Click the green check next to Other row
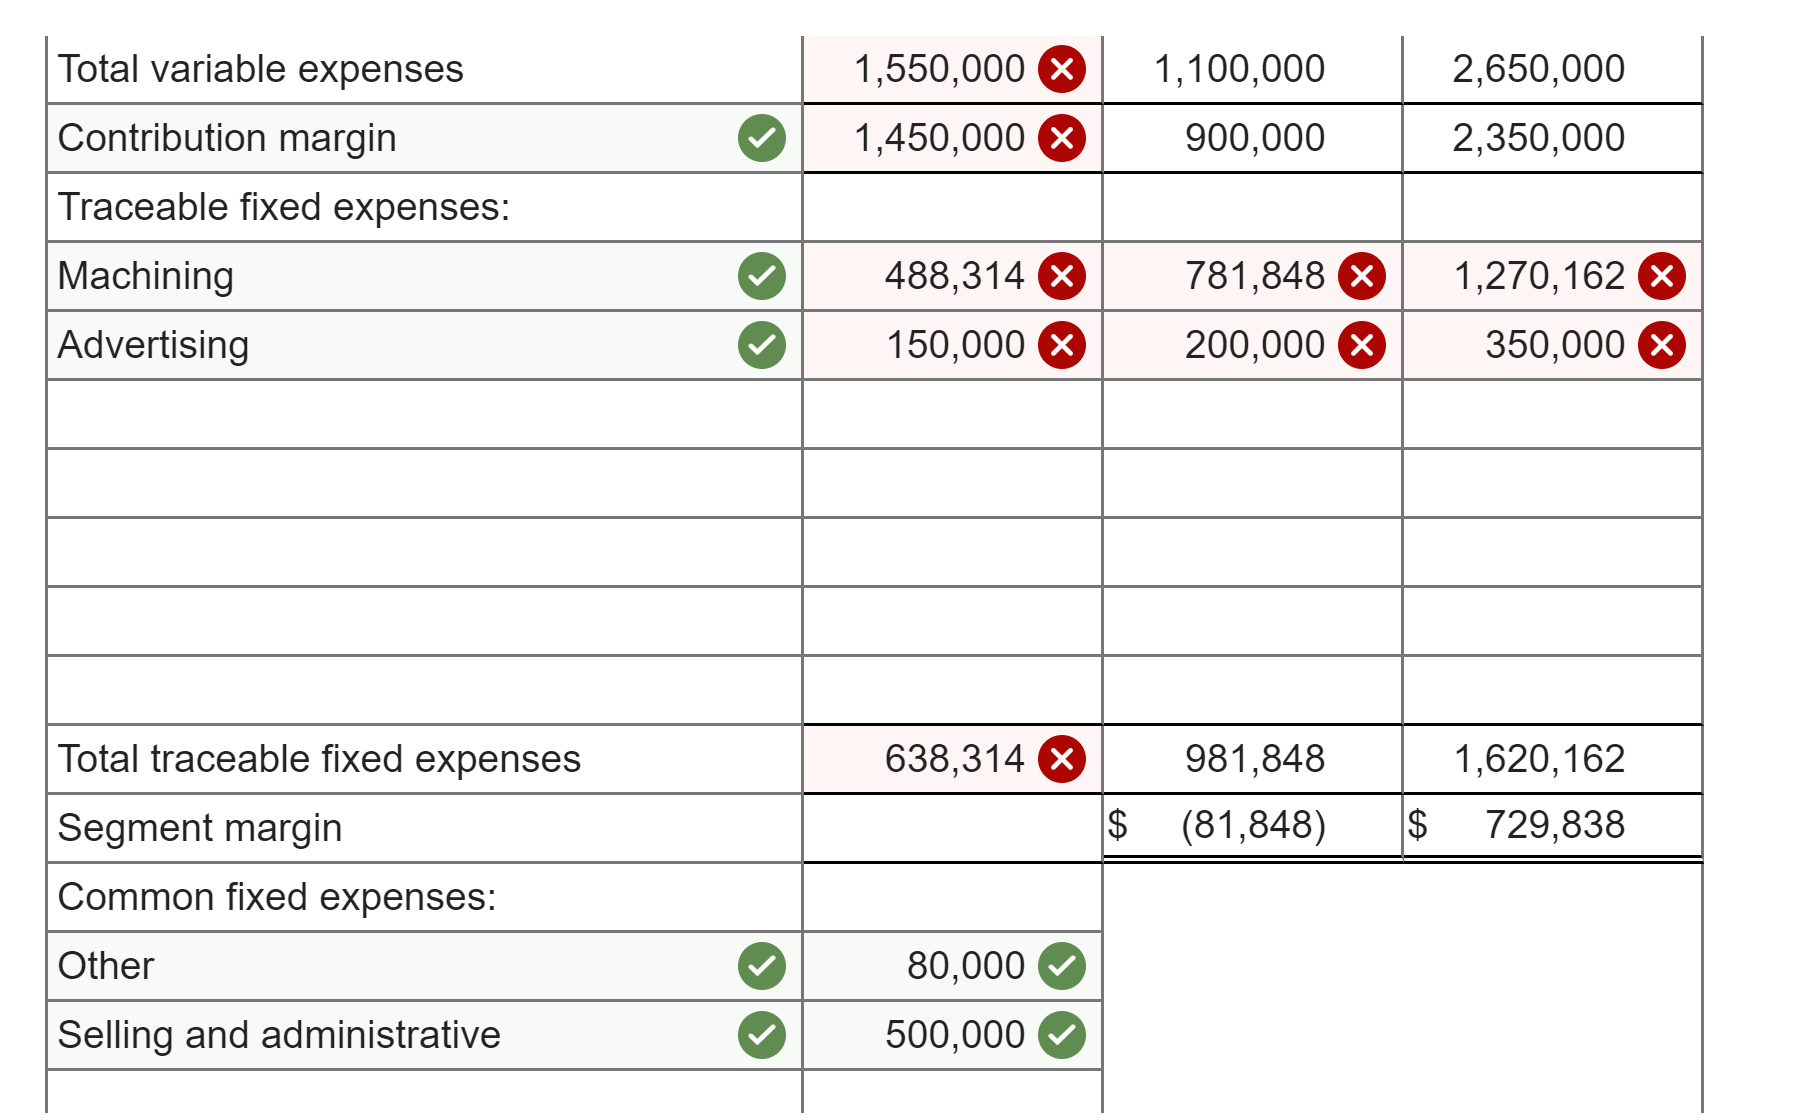 point(761,965)
